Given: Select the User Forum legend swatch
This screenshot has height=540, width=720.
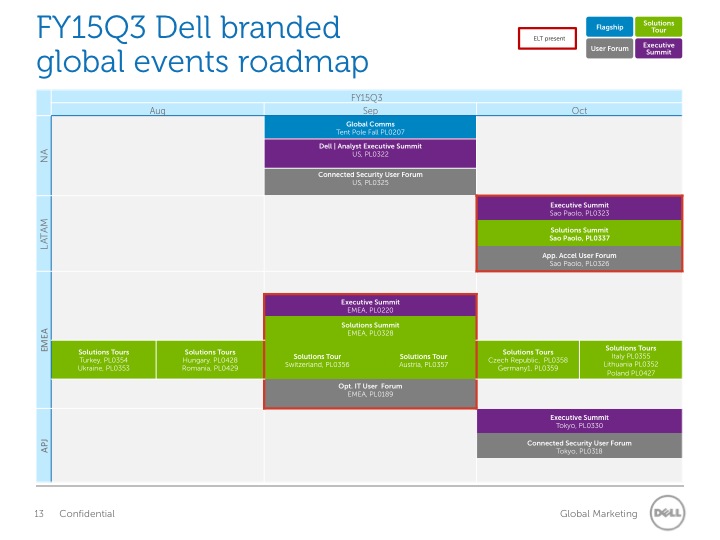Looking at the screenshot, I should pos(609,48).
